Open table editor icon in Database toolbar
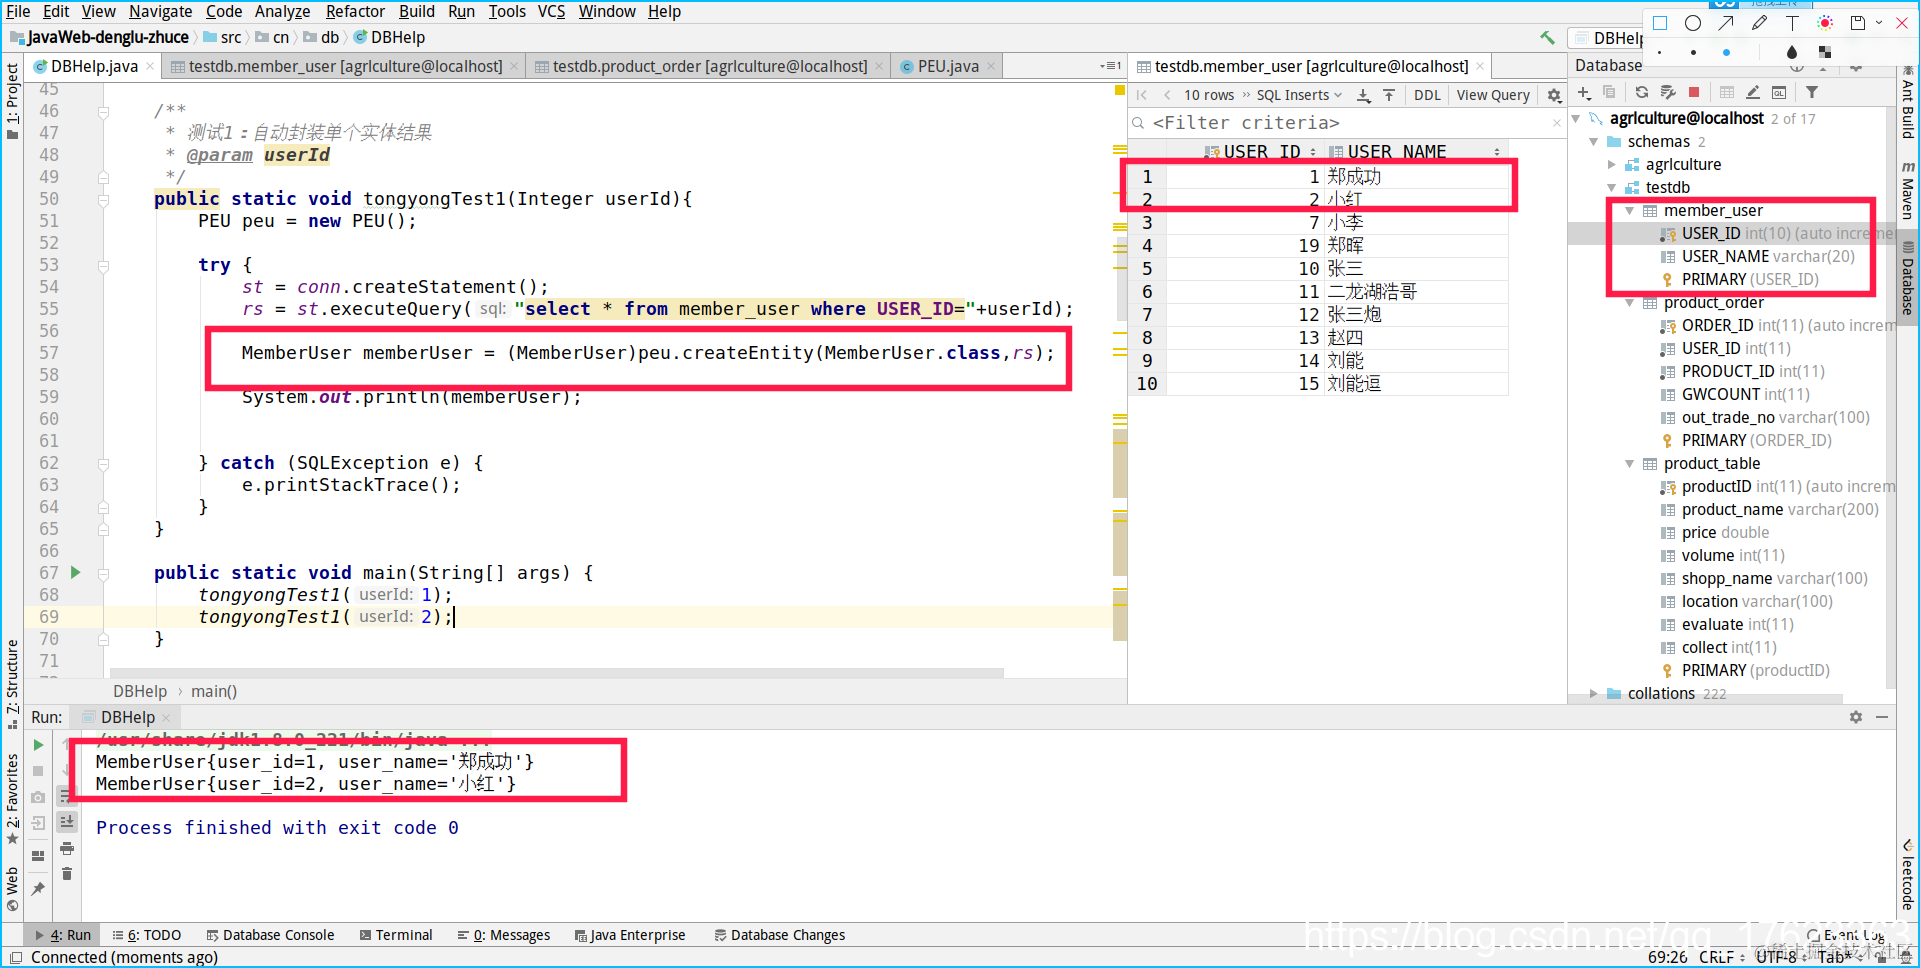Viewport: 1920px width, 968px height. click(x=1727, y=93)
